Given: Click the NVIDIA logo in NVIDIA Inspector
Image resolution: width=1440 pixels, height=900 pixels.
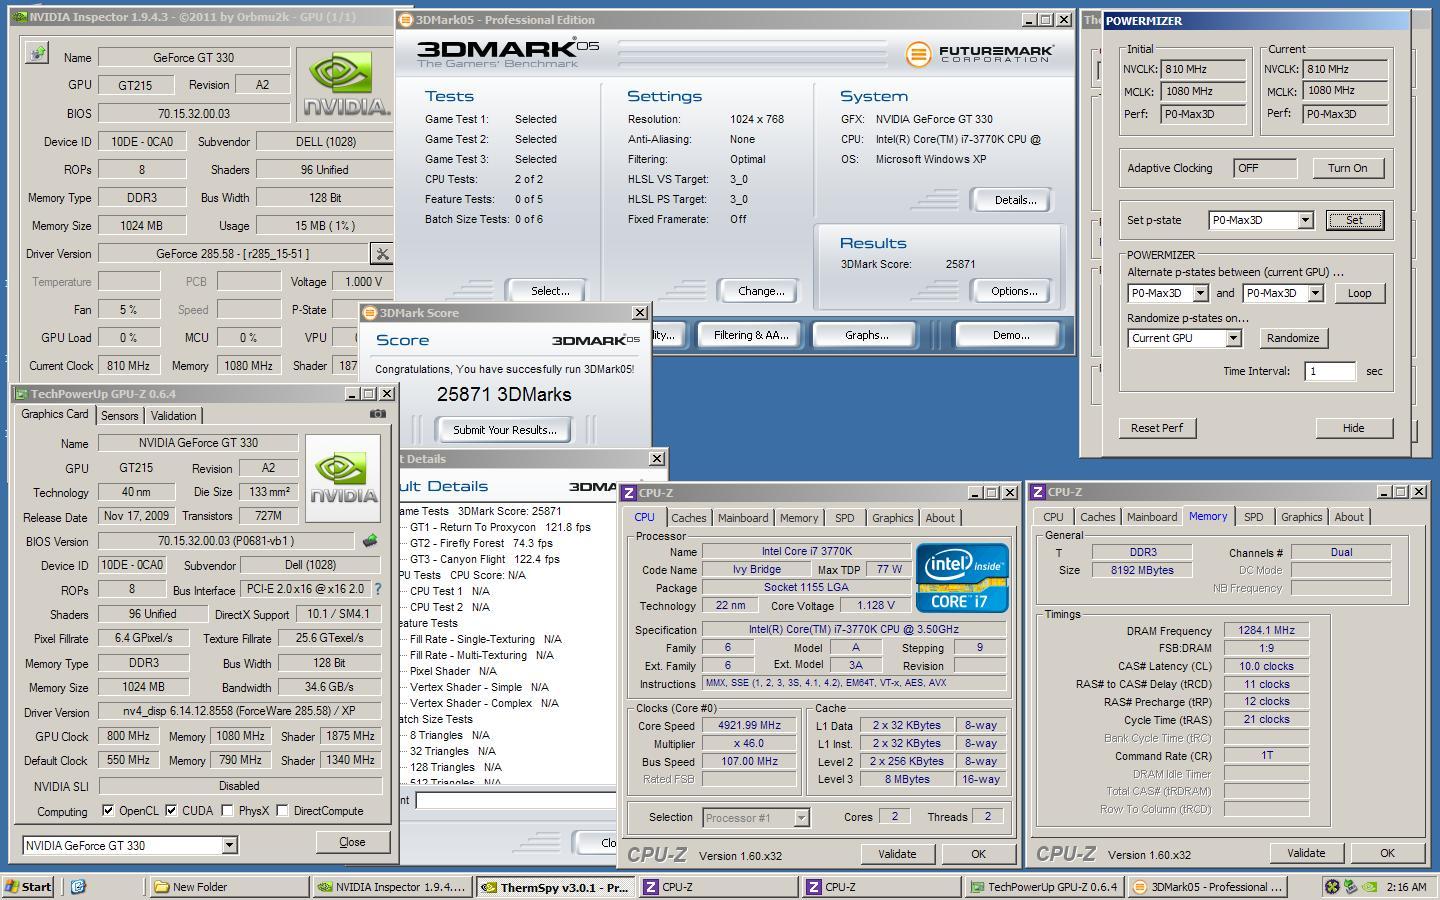Looking at the screenshot, I should 347,85.
